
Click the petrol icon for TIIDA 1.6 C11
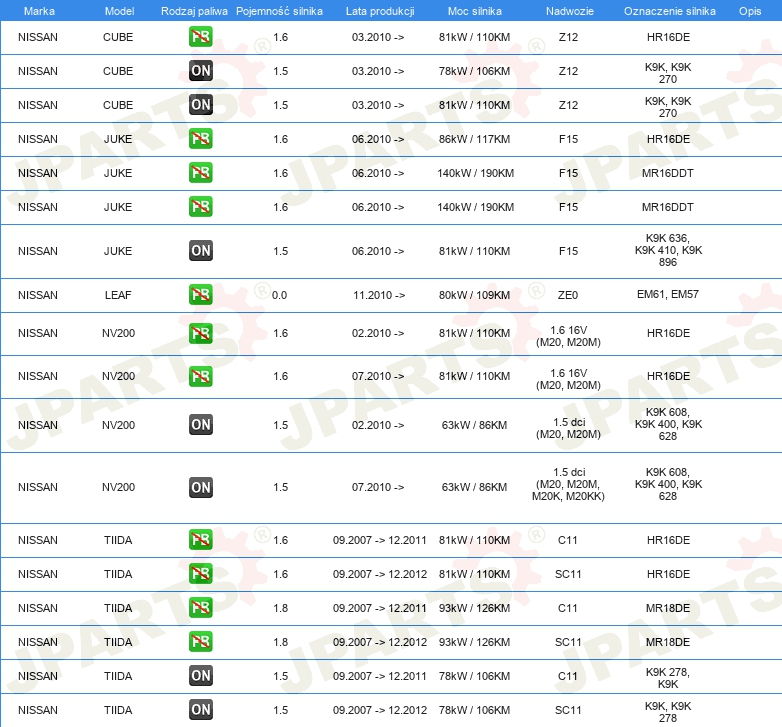[x=200, y=540]
